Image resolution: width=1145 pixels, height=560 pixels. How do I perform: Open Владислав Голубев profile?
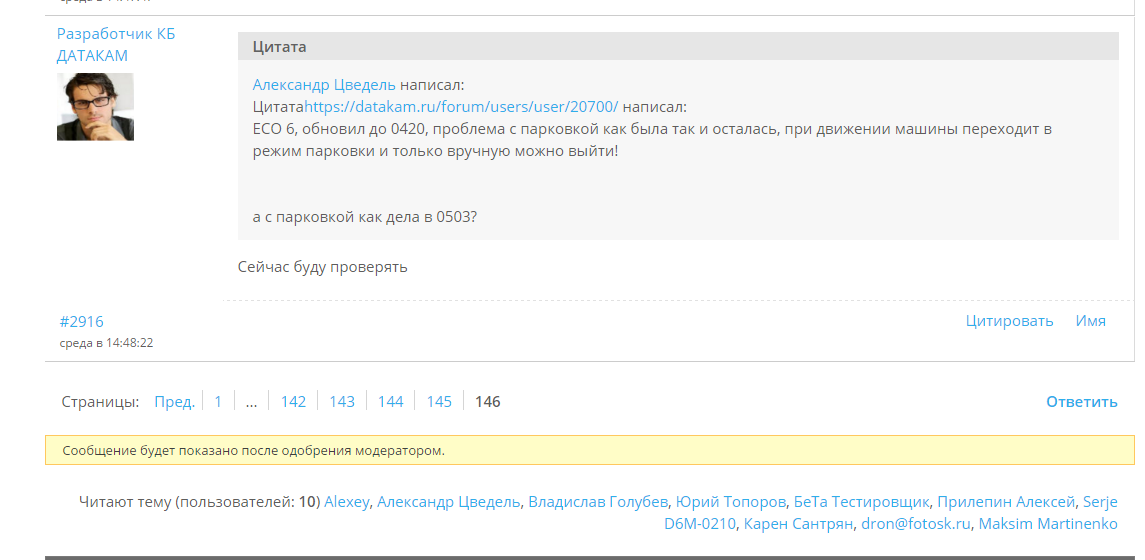[598, 502]
